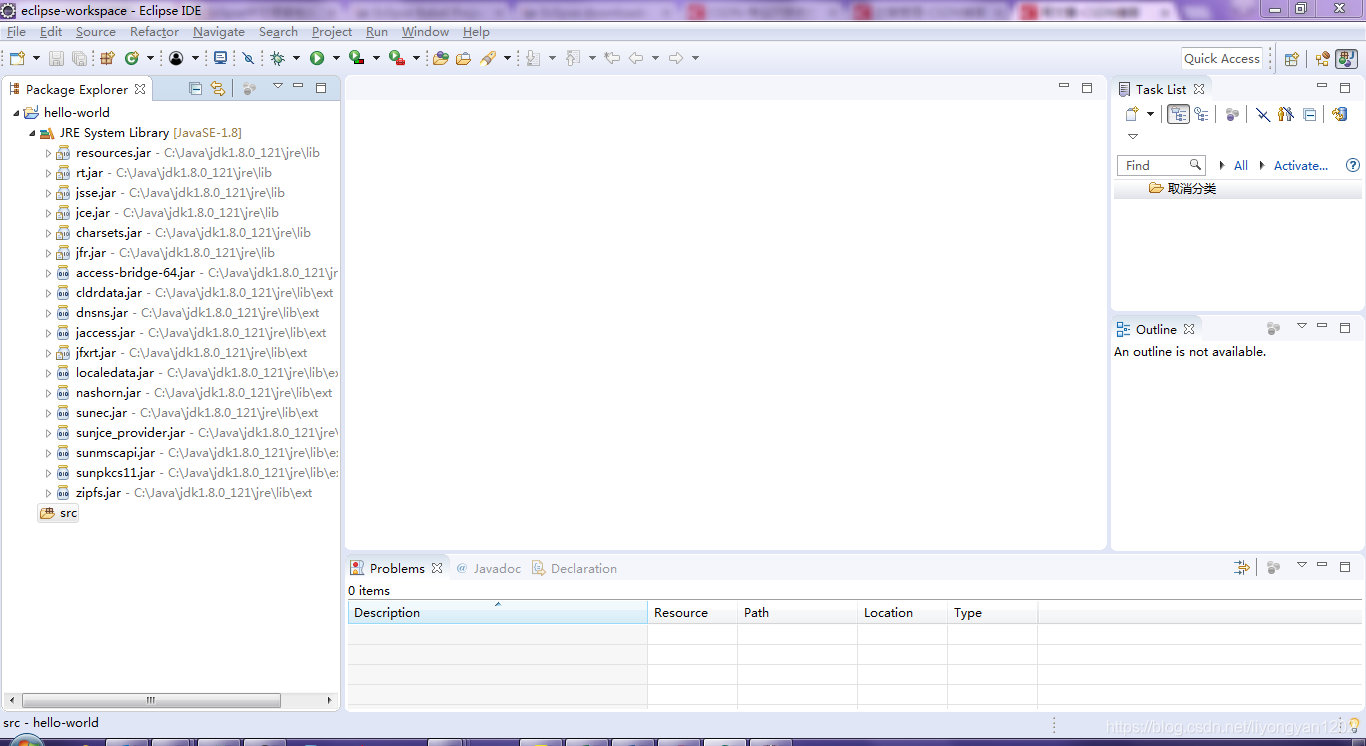Viewport: 1366px width, 746px height.
Task: Collapse the JRE System Library node
Action: point(32,133)
